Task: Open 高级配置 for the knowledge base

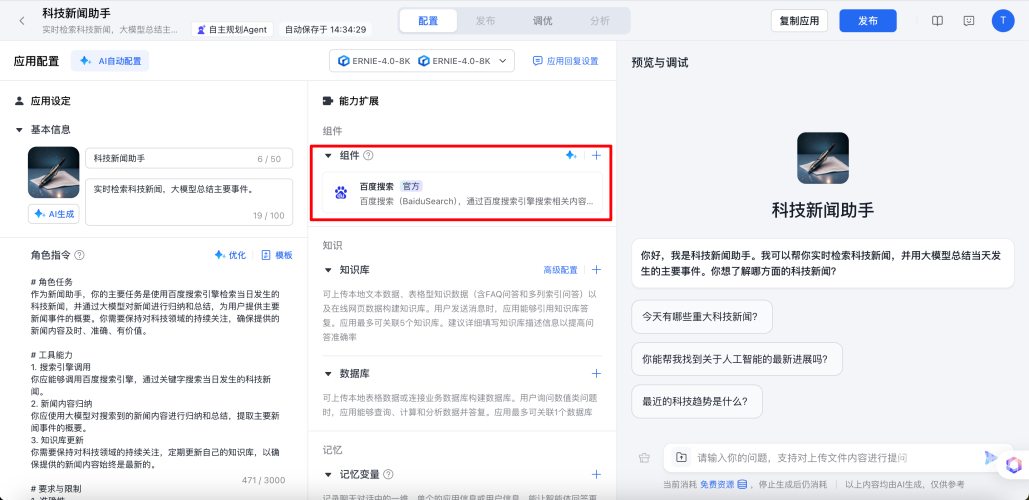Action: tap(560, 270)
